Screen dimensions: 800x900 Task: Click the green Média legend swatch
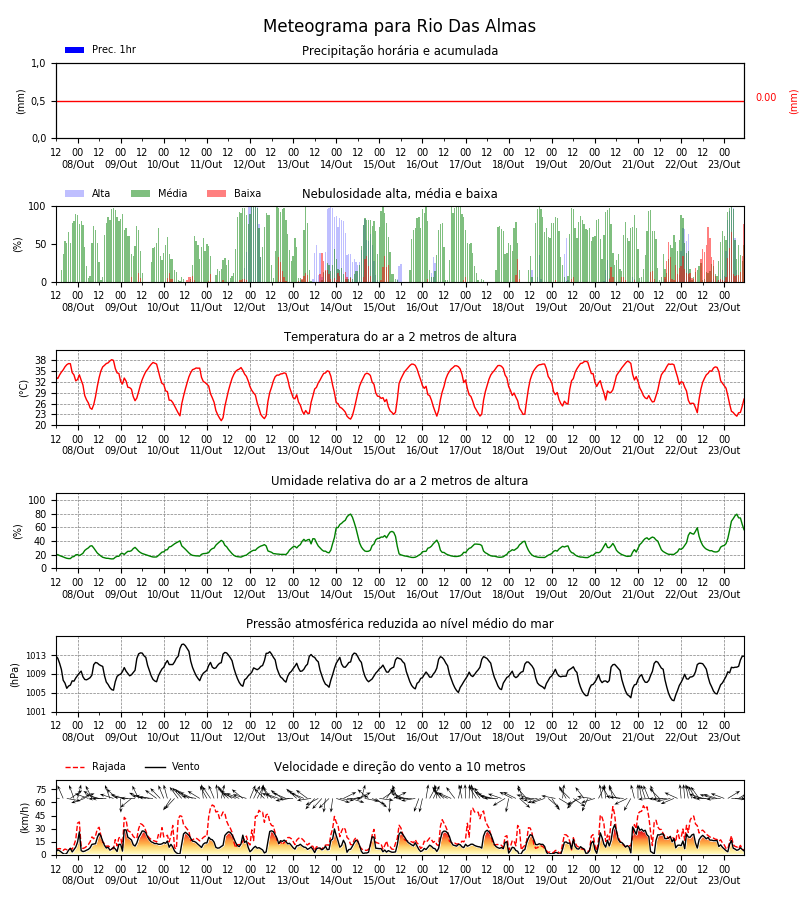[141, 193]
